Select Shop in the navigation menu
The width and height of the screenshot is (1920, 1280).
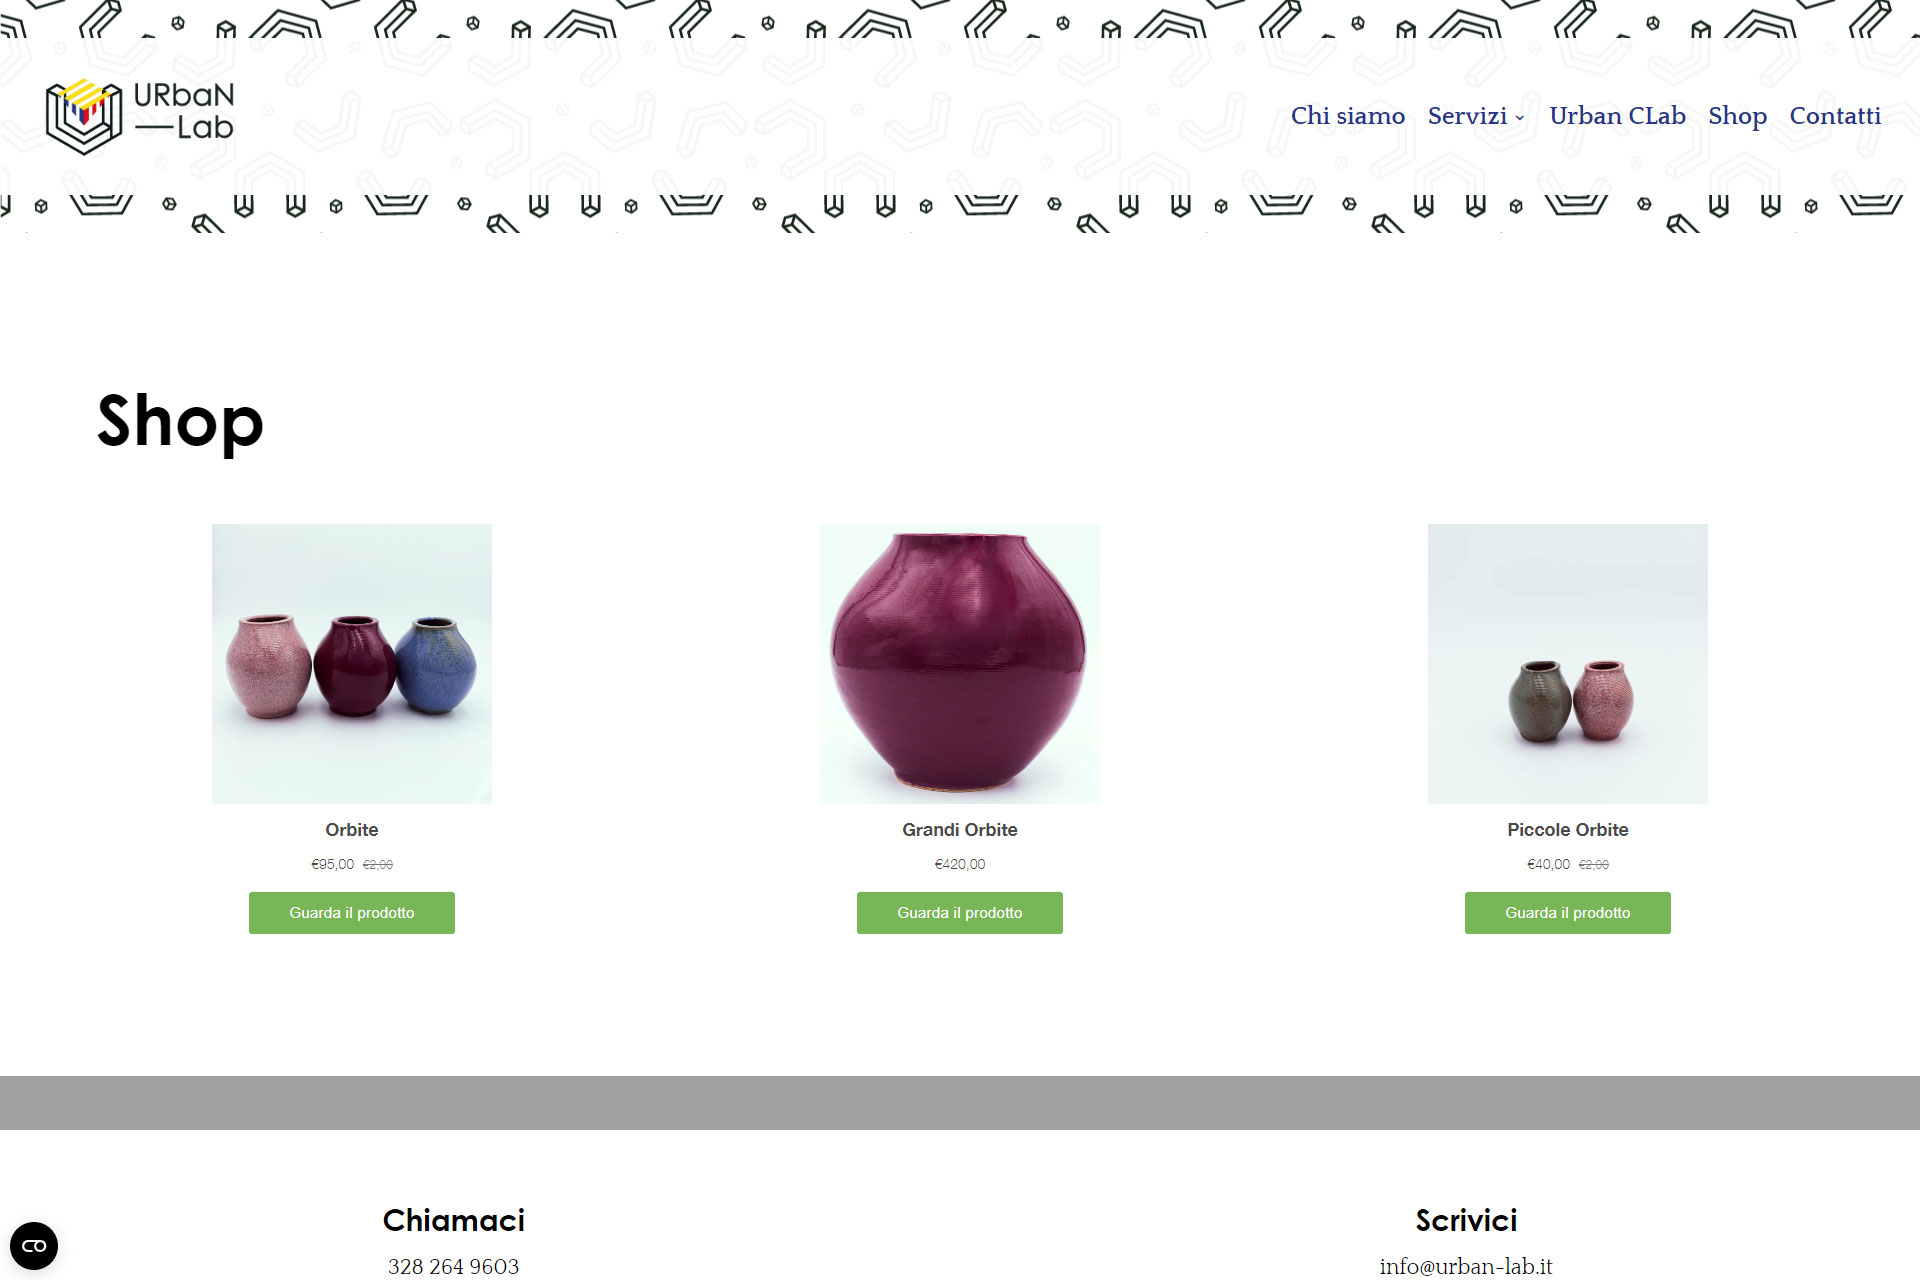[x=1737, y=116]
